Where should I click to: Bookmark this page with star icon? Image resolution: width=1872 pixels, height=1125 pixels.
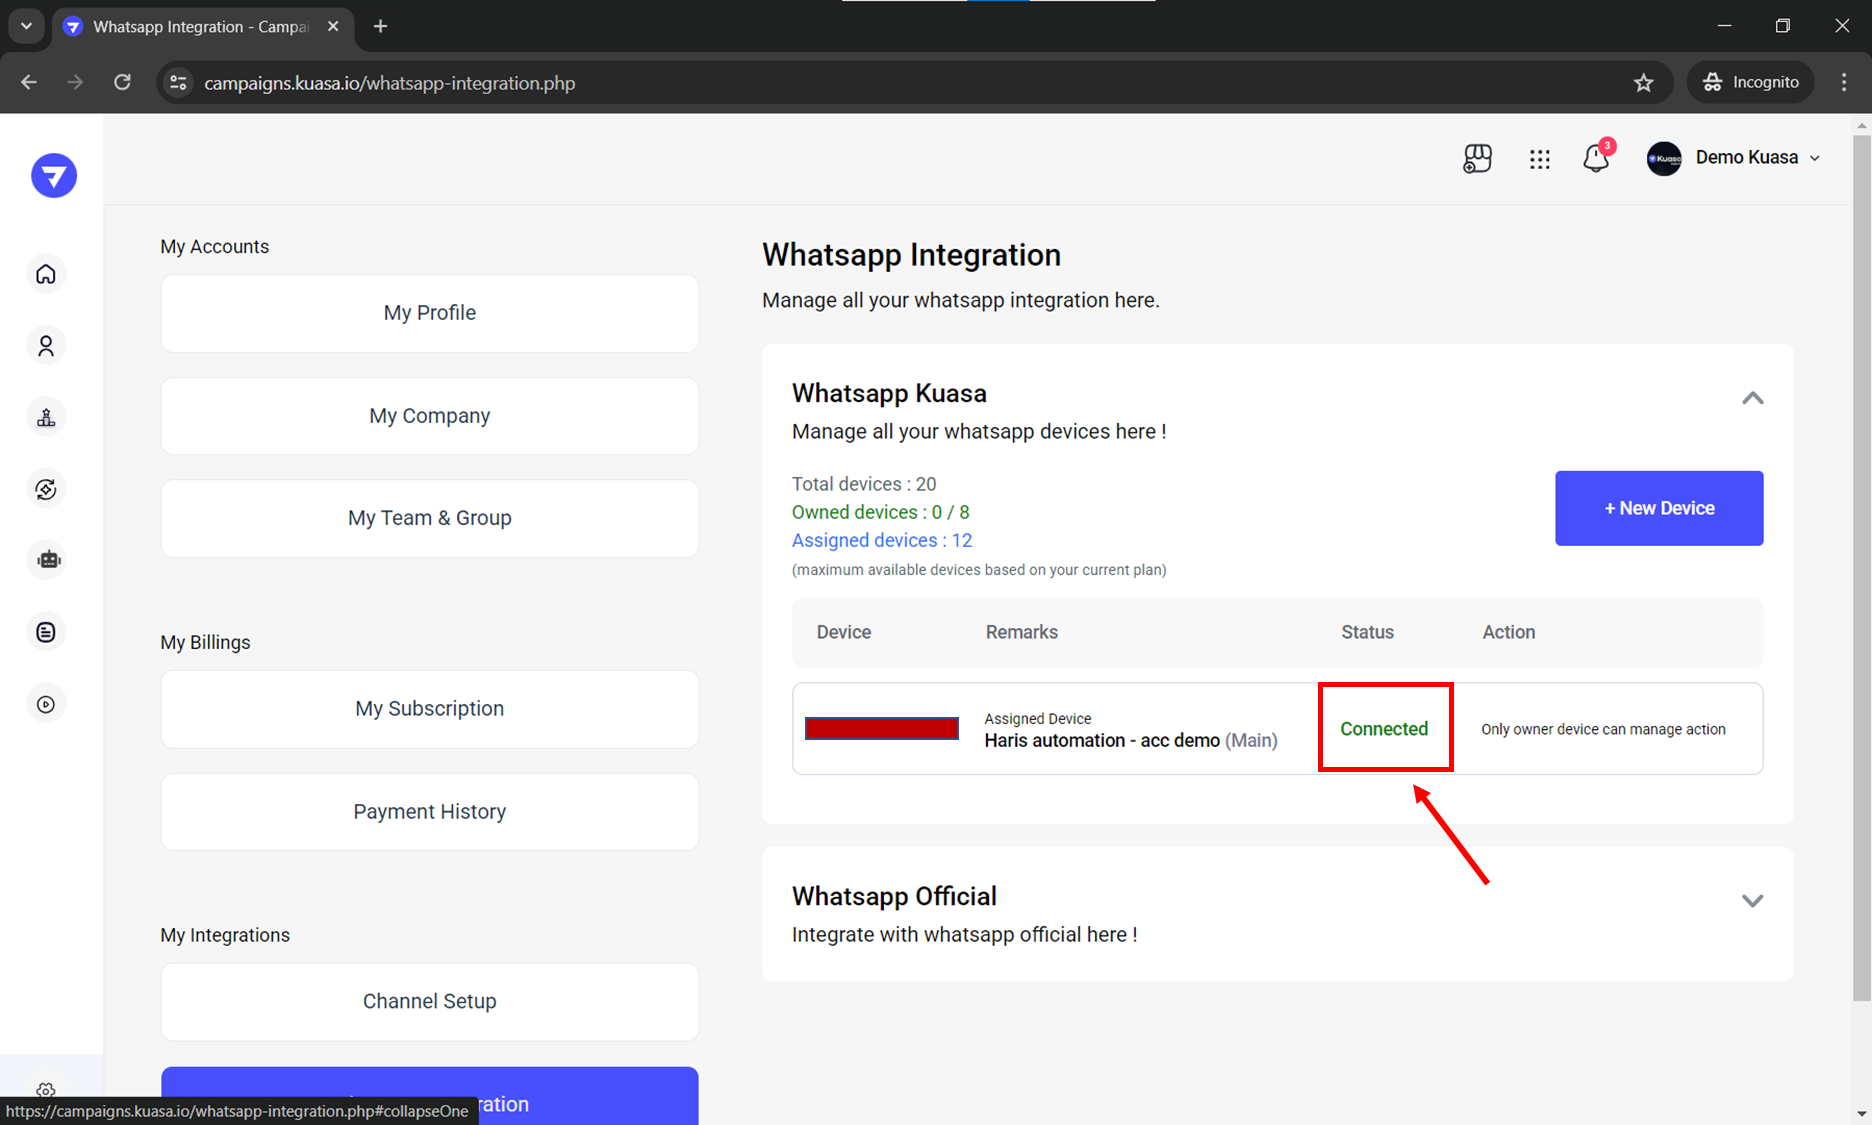tap(1643, 83)
